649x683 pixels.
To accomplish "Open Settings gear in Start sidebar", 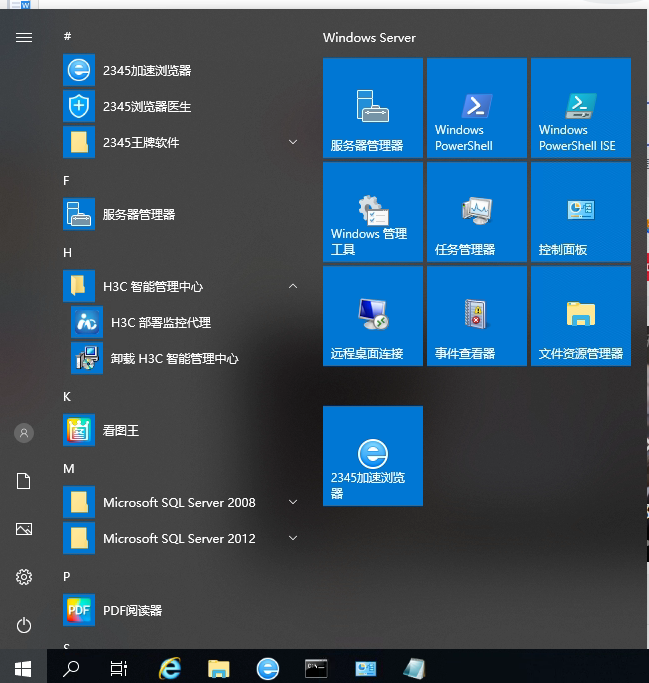I will (x=24, y=577).
